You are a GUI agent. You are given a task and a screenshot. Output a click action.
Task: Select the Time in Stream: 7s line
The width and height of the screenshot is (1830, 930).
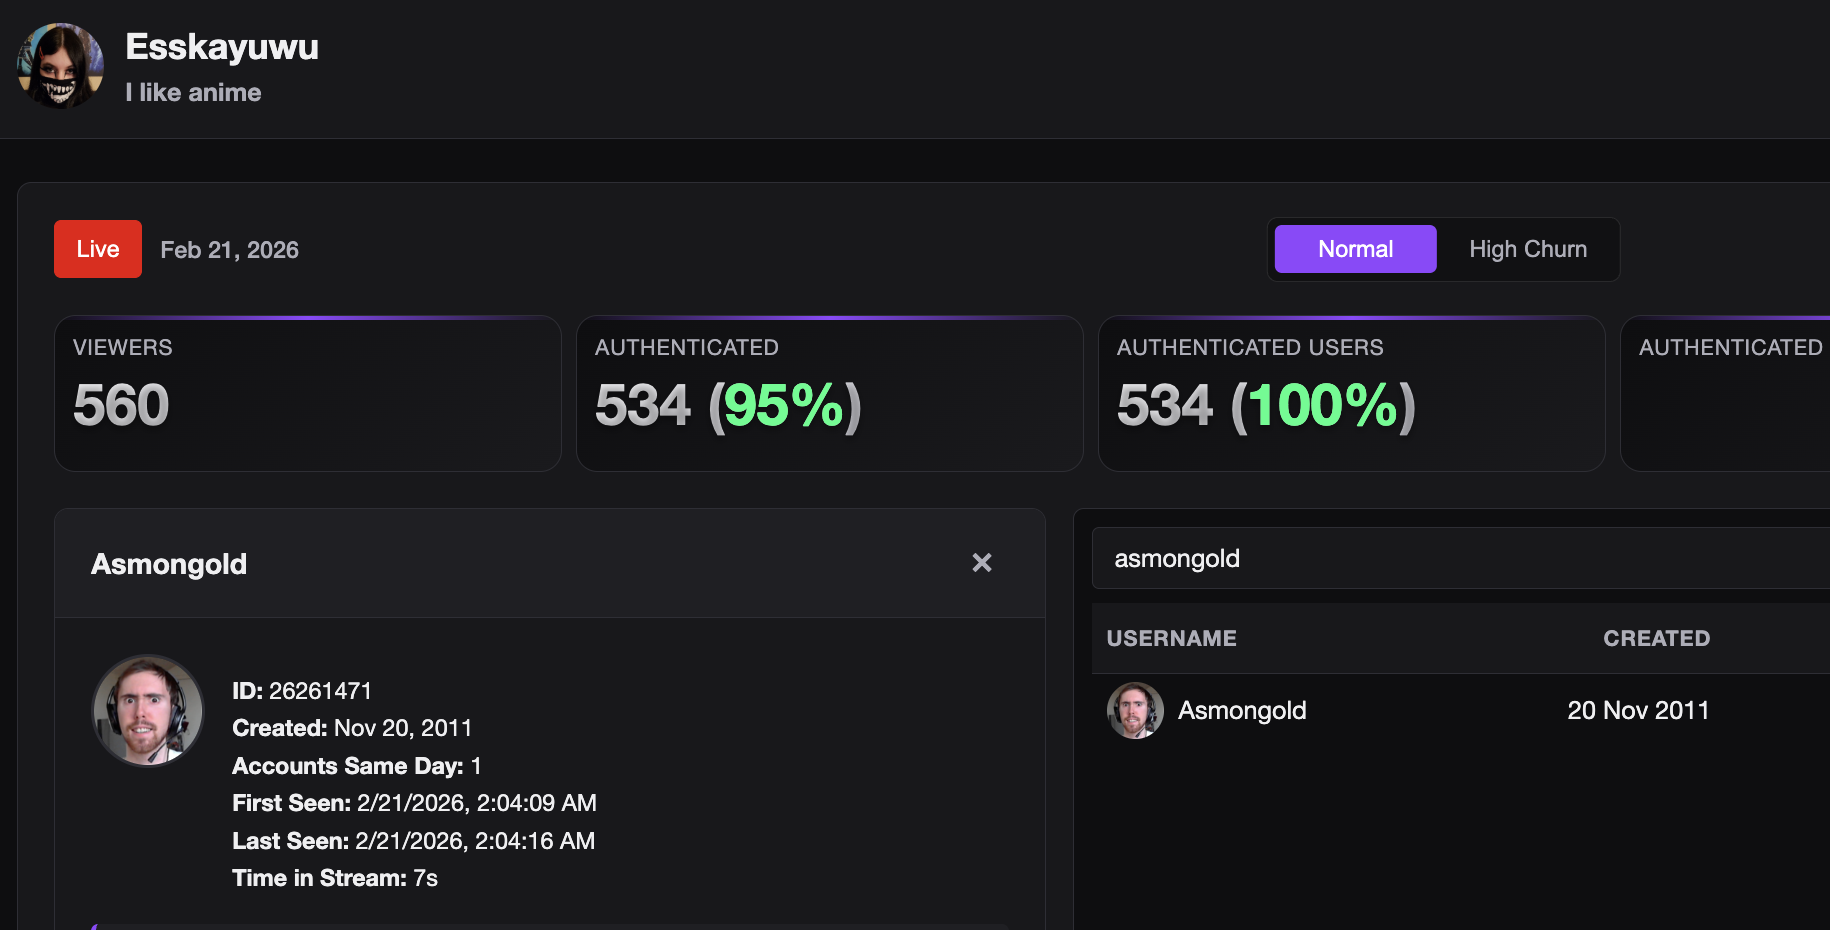(x=335, y=878)
